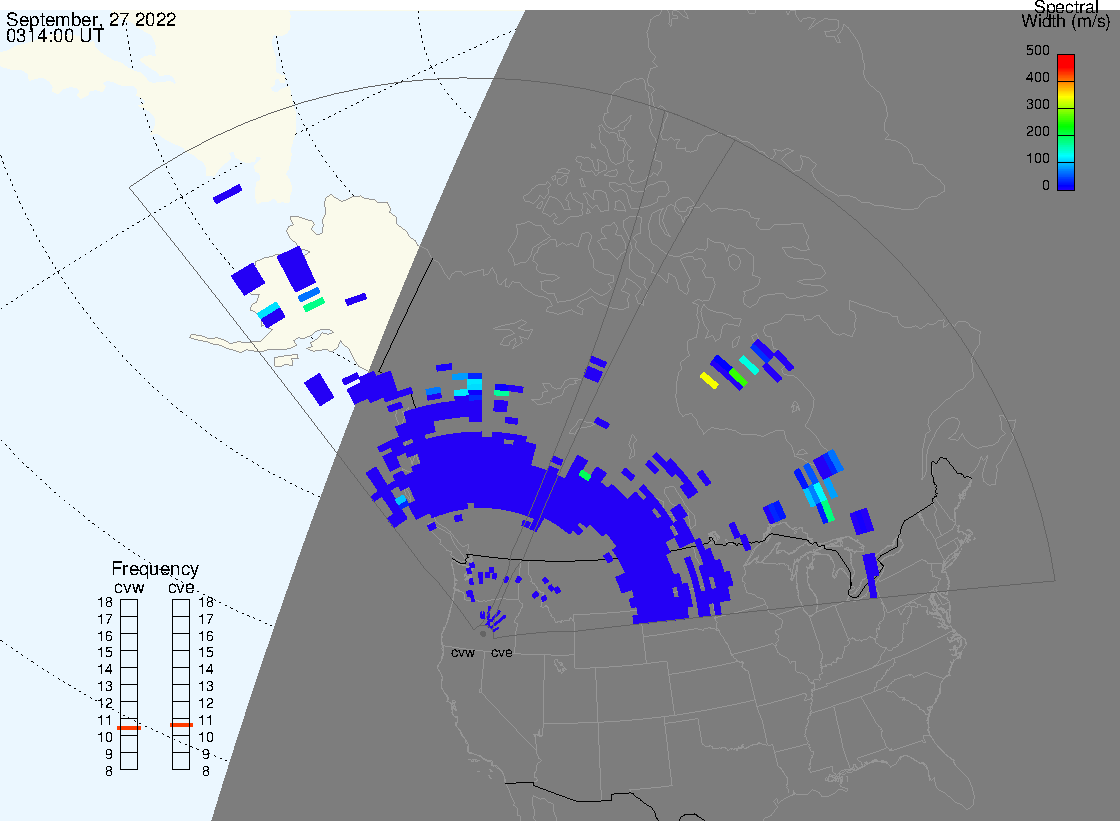
Task: Click the Spectral Width (m/s) legend title
Action: 1066,14
